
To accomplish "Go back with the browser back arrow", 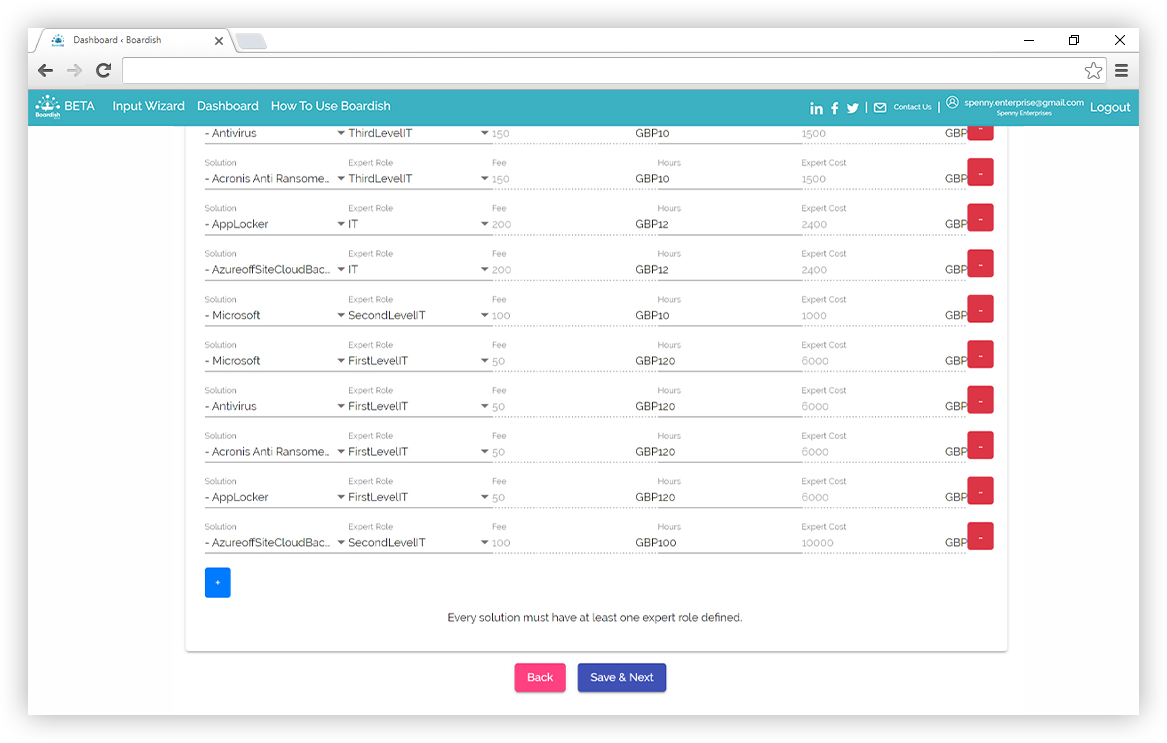I will click(x=45, y=71).
